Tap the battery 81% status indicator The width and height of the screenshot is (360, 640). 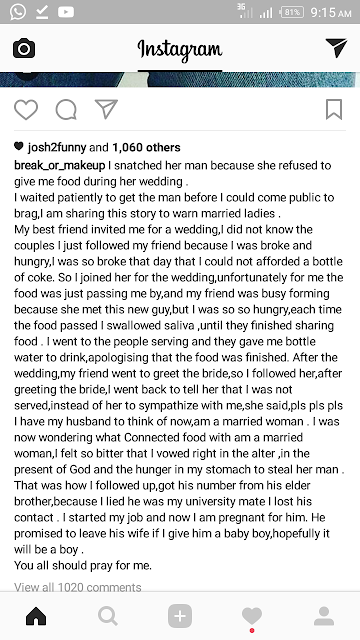click(x=292, y=12)
